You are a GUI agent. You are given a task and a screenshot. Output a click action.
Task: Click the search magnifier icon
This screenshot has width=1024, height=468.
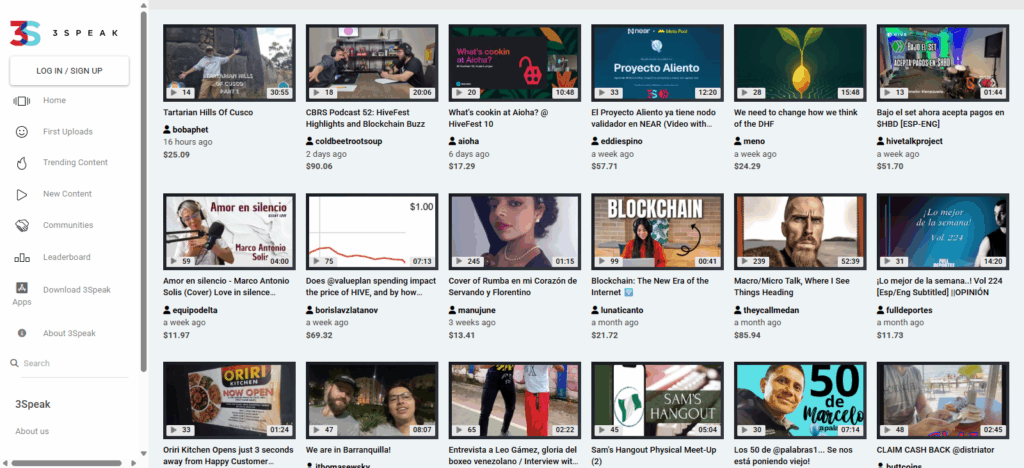click(14, 363)
